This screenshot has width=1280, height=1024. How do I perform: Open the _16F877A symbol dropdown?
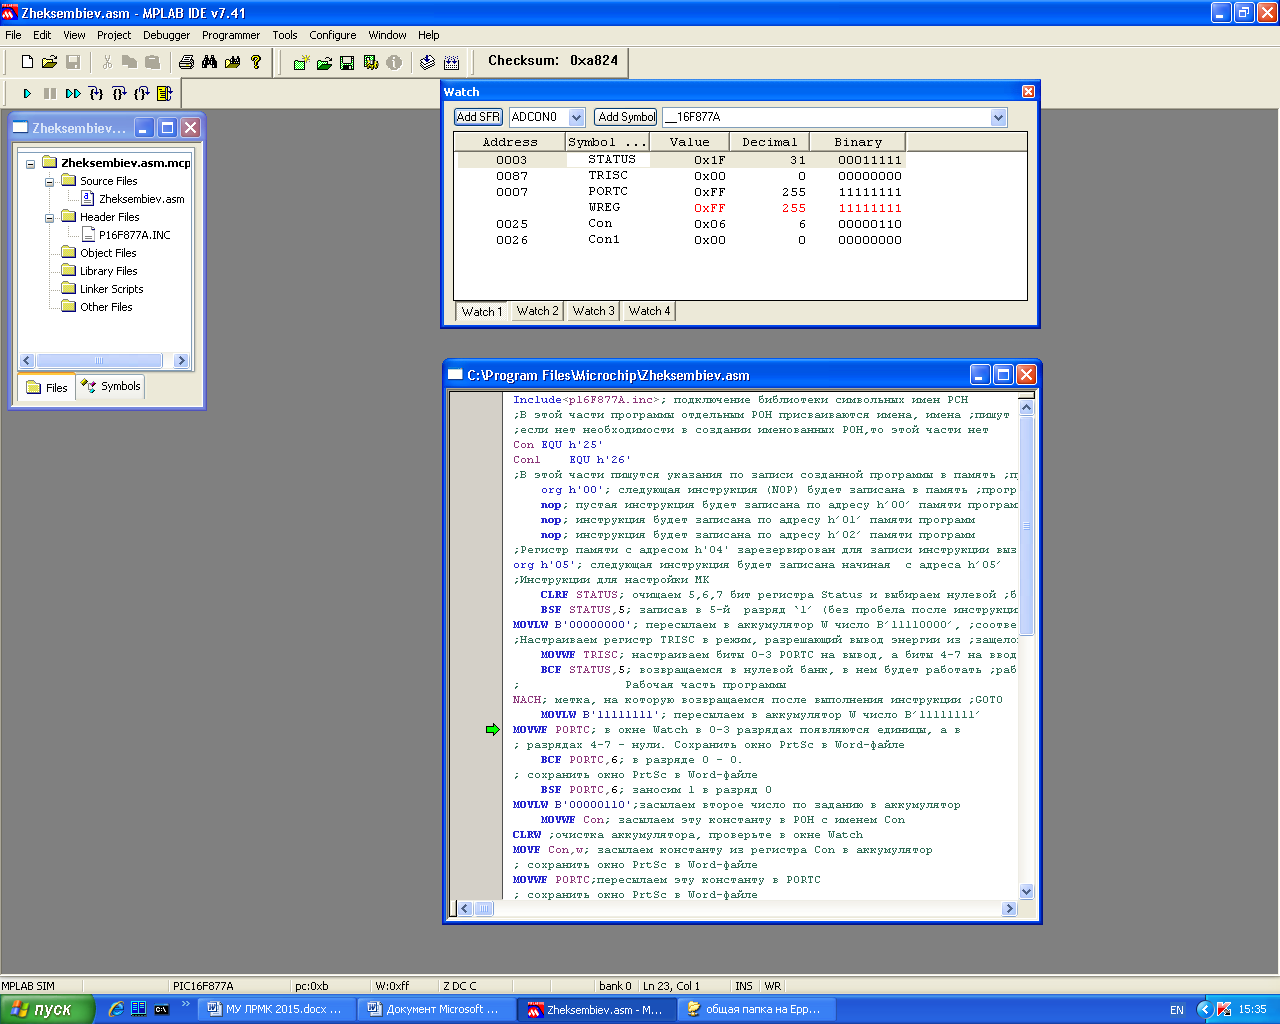[998, 118]
